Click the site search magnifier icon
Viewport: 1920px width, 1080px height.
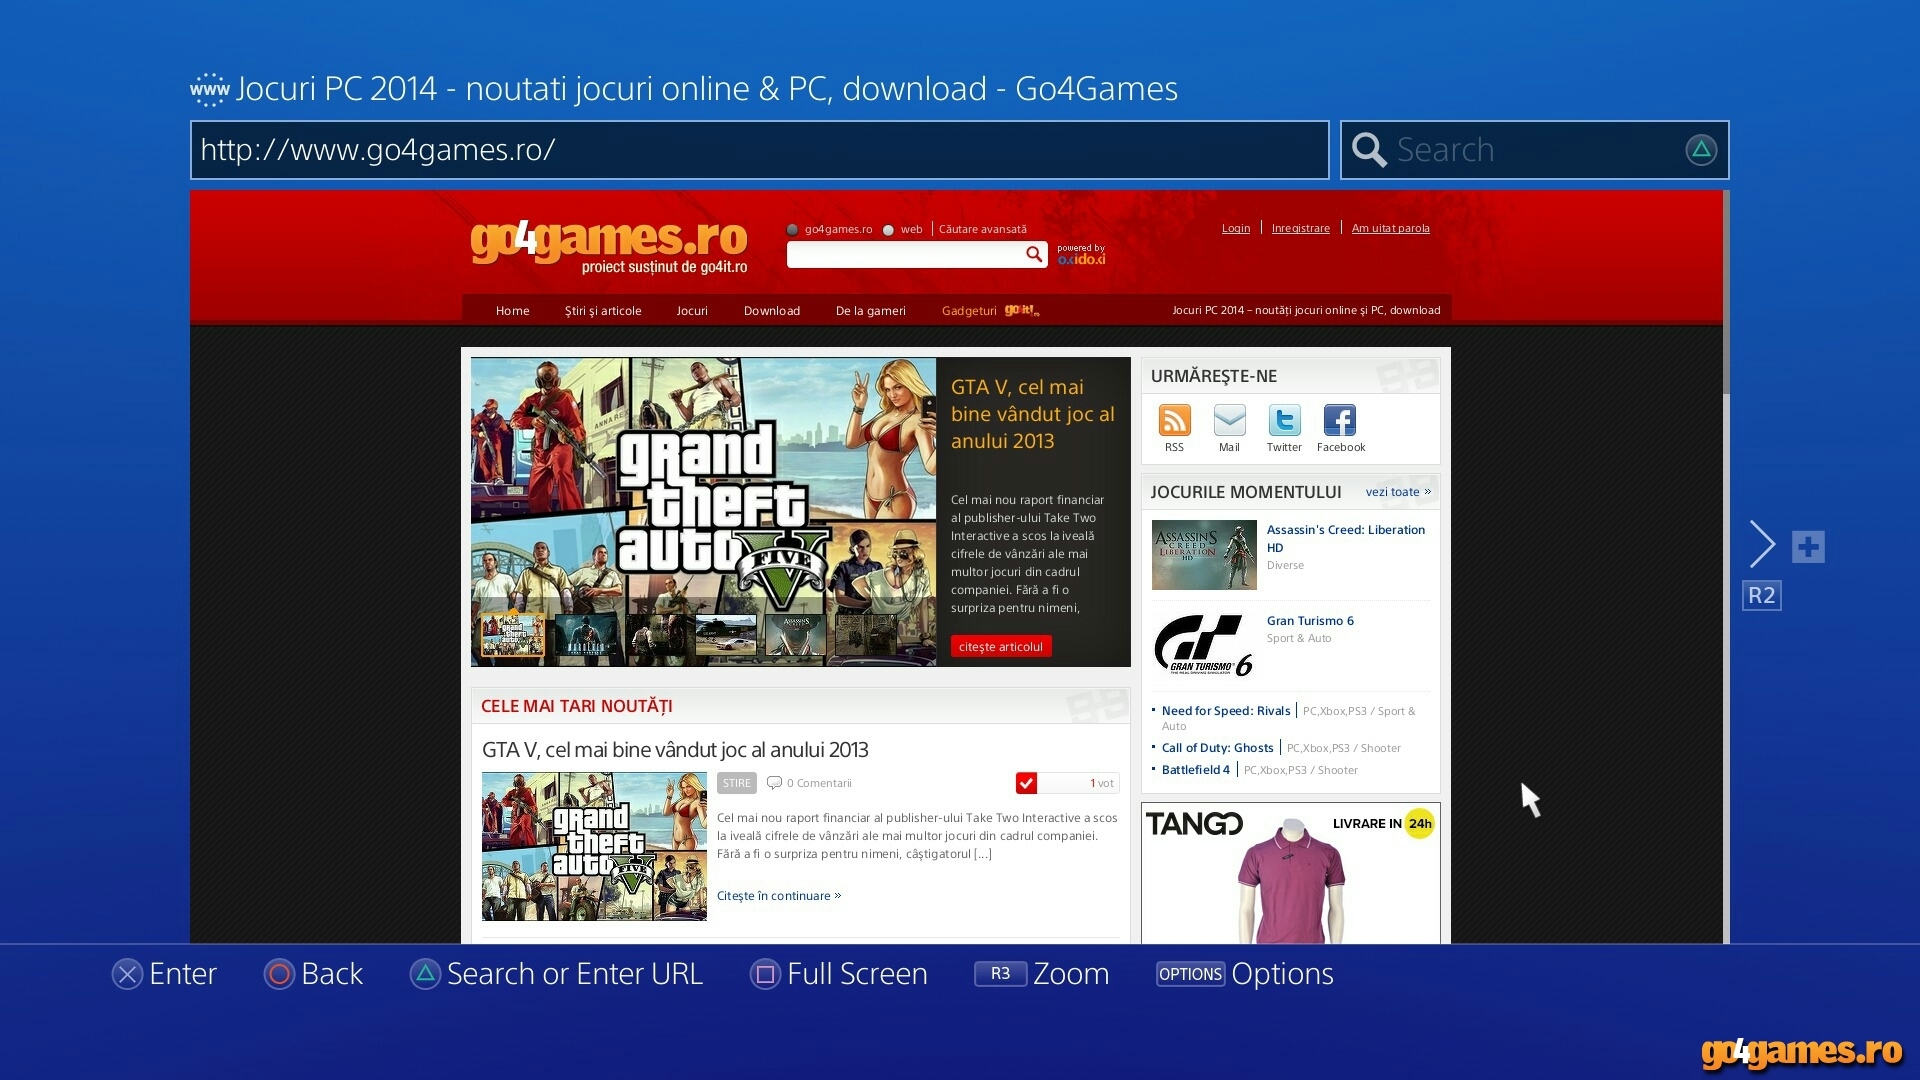(1034, 255)
